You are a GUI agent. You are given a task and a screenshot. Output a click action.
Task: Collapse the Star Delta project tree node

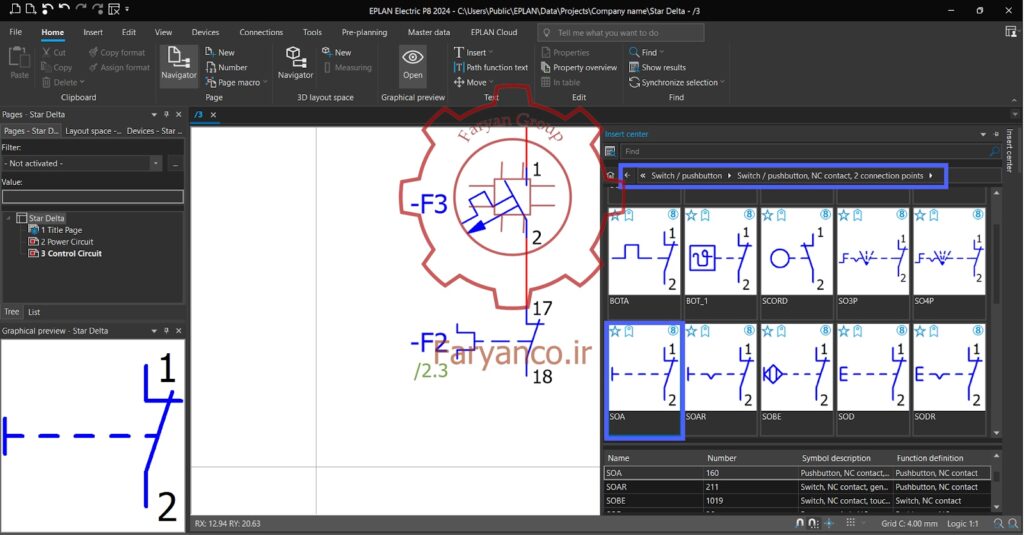pyautogui.click(x=8, y=218)
